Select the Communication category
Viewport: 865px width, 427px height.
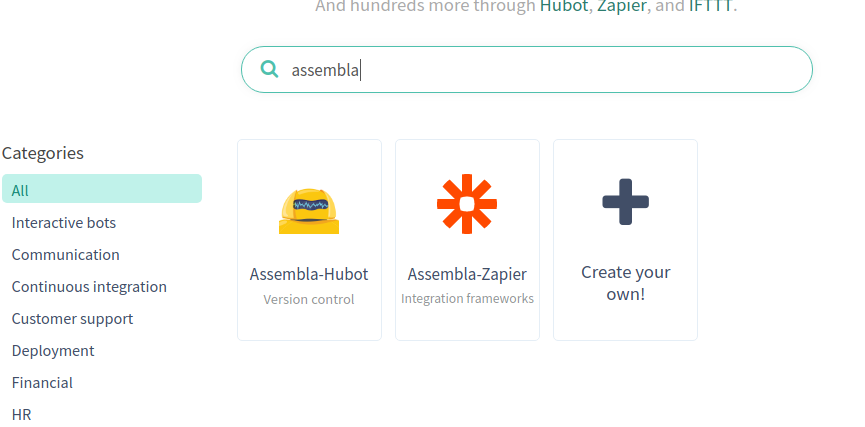[66, 255]
